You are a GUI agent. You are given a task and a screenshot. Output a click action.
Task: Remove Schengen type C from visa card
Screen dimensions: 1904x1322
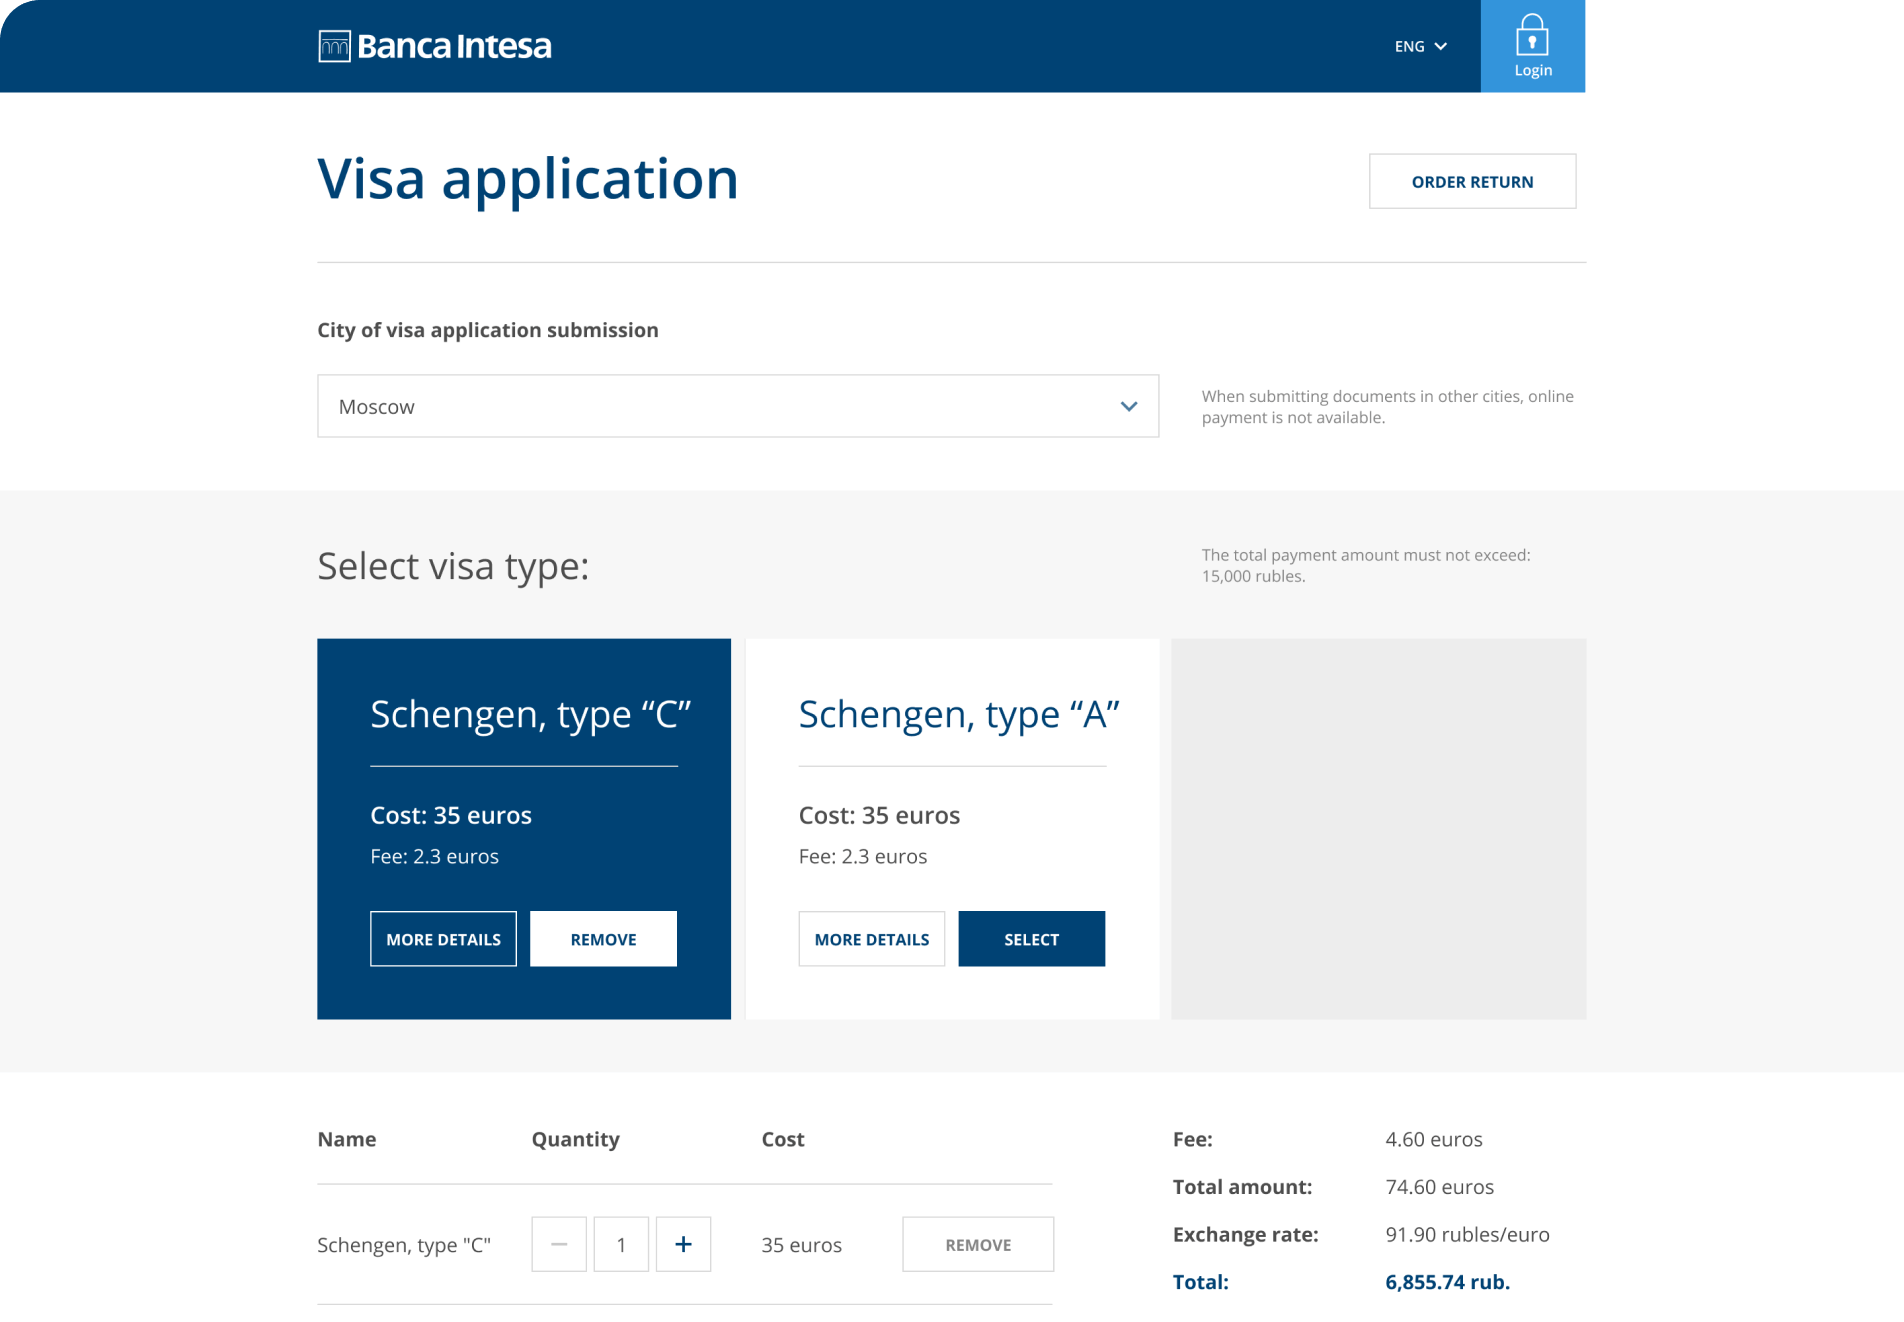[603, 939]
